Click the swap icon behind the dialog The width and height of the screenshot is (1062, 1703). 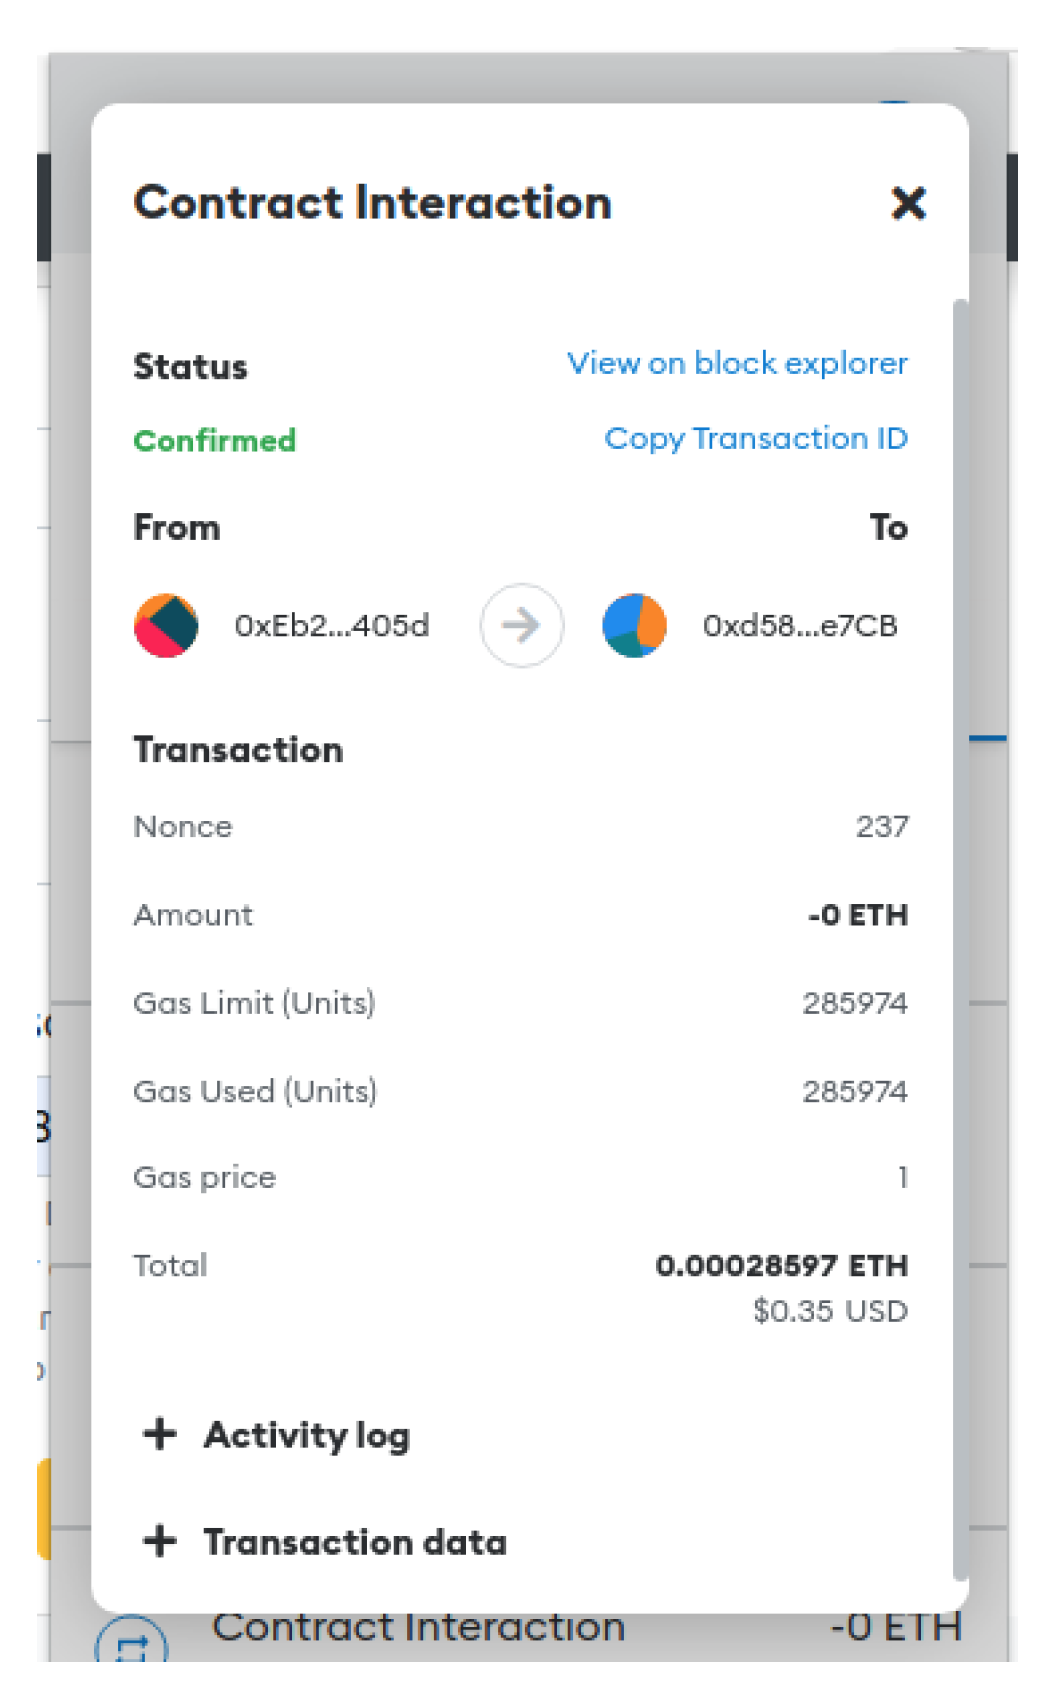pos(131,1645)
